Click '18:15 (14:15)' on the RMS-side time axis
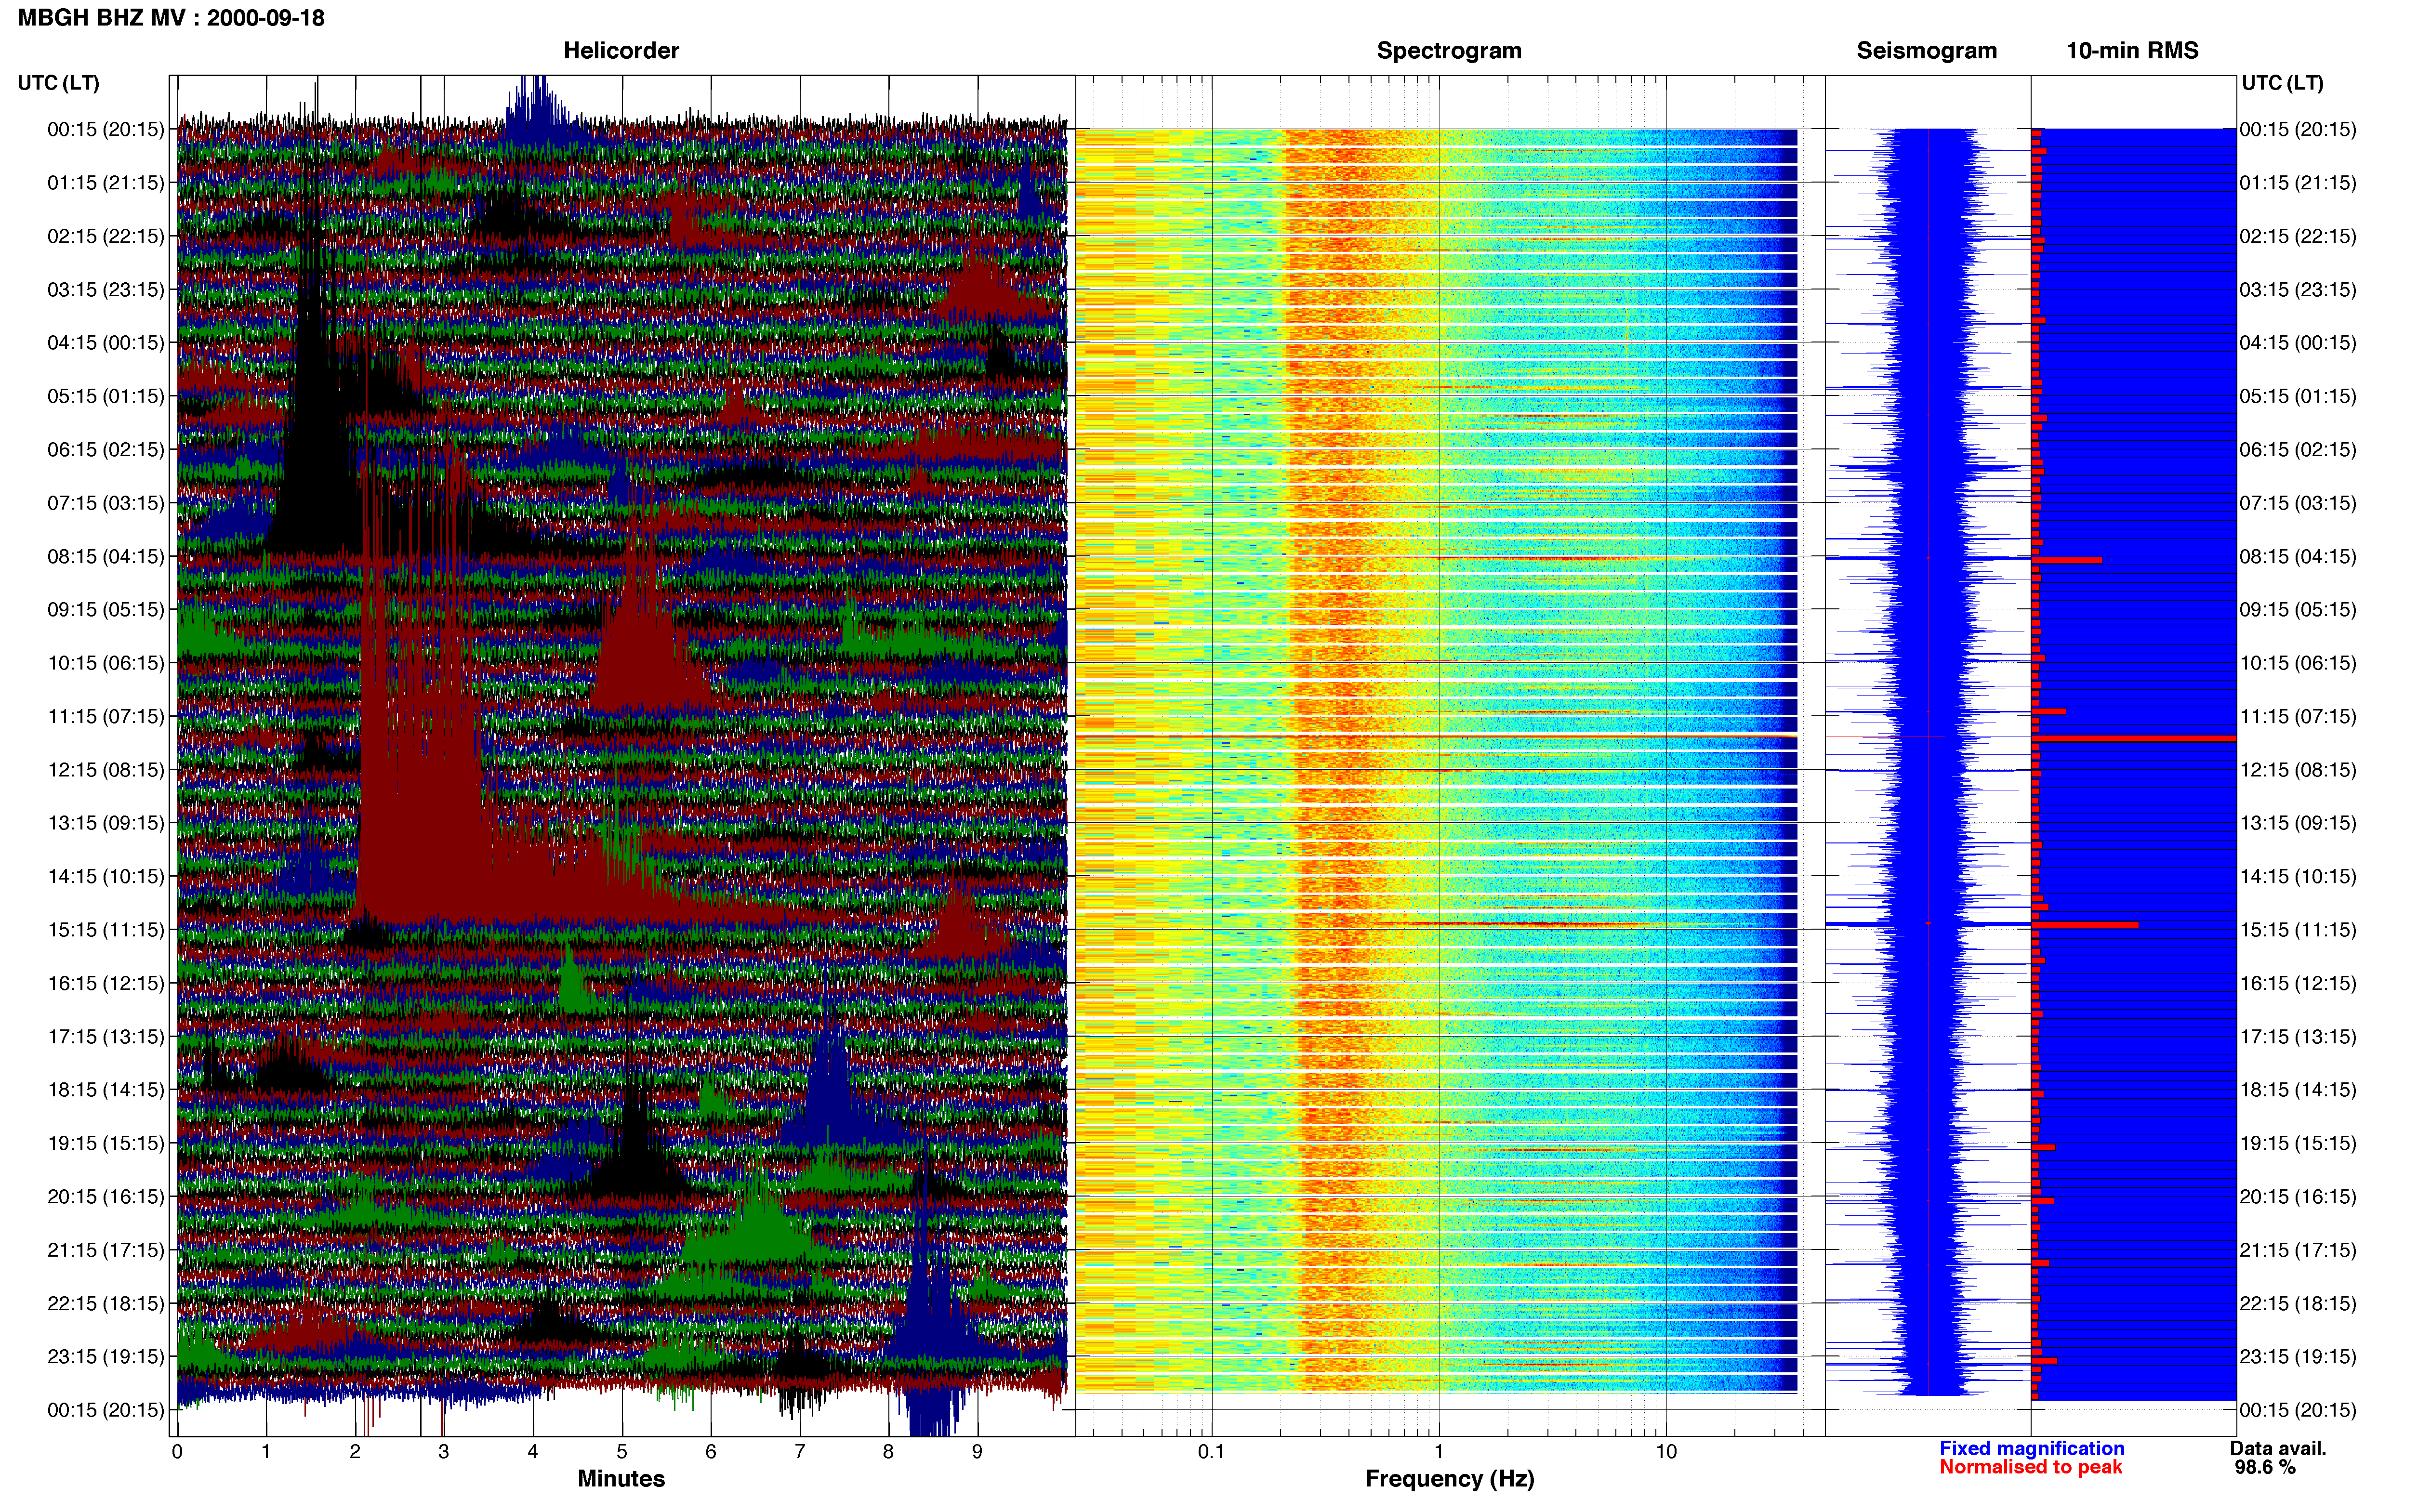Viewport: 2418px width, 1512px height. pyautogui.click(x=2298, y=1090)
